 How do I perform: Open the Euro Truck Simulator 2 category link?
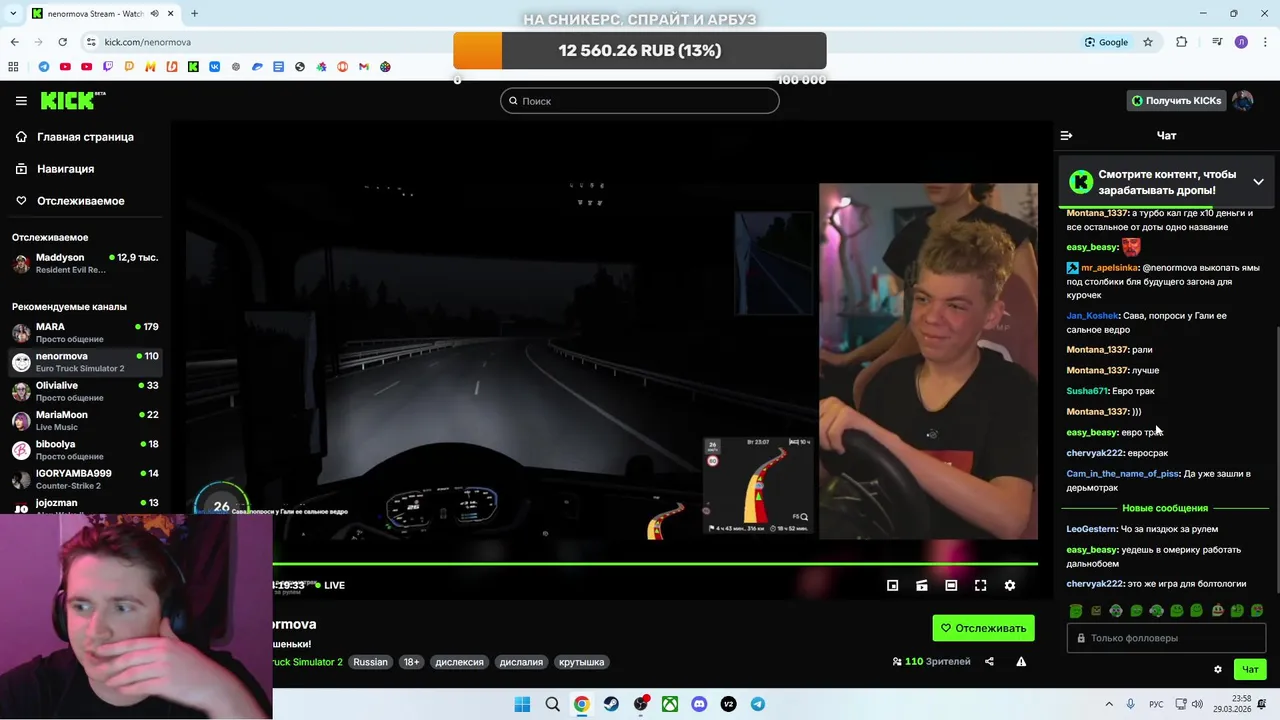point(308,662)
